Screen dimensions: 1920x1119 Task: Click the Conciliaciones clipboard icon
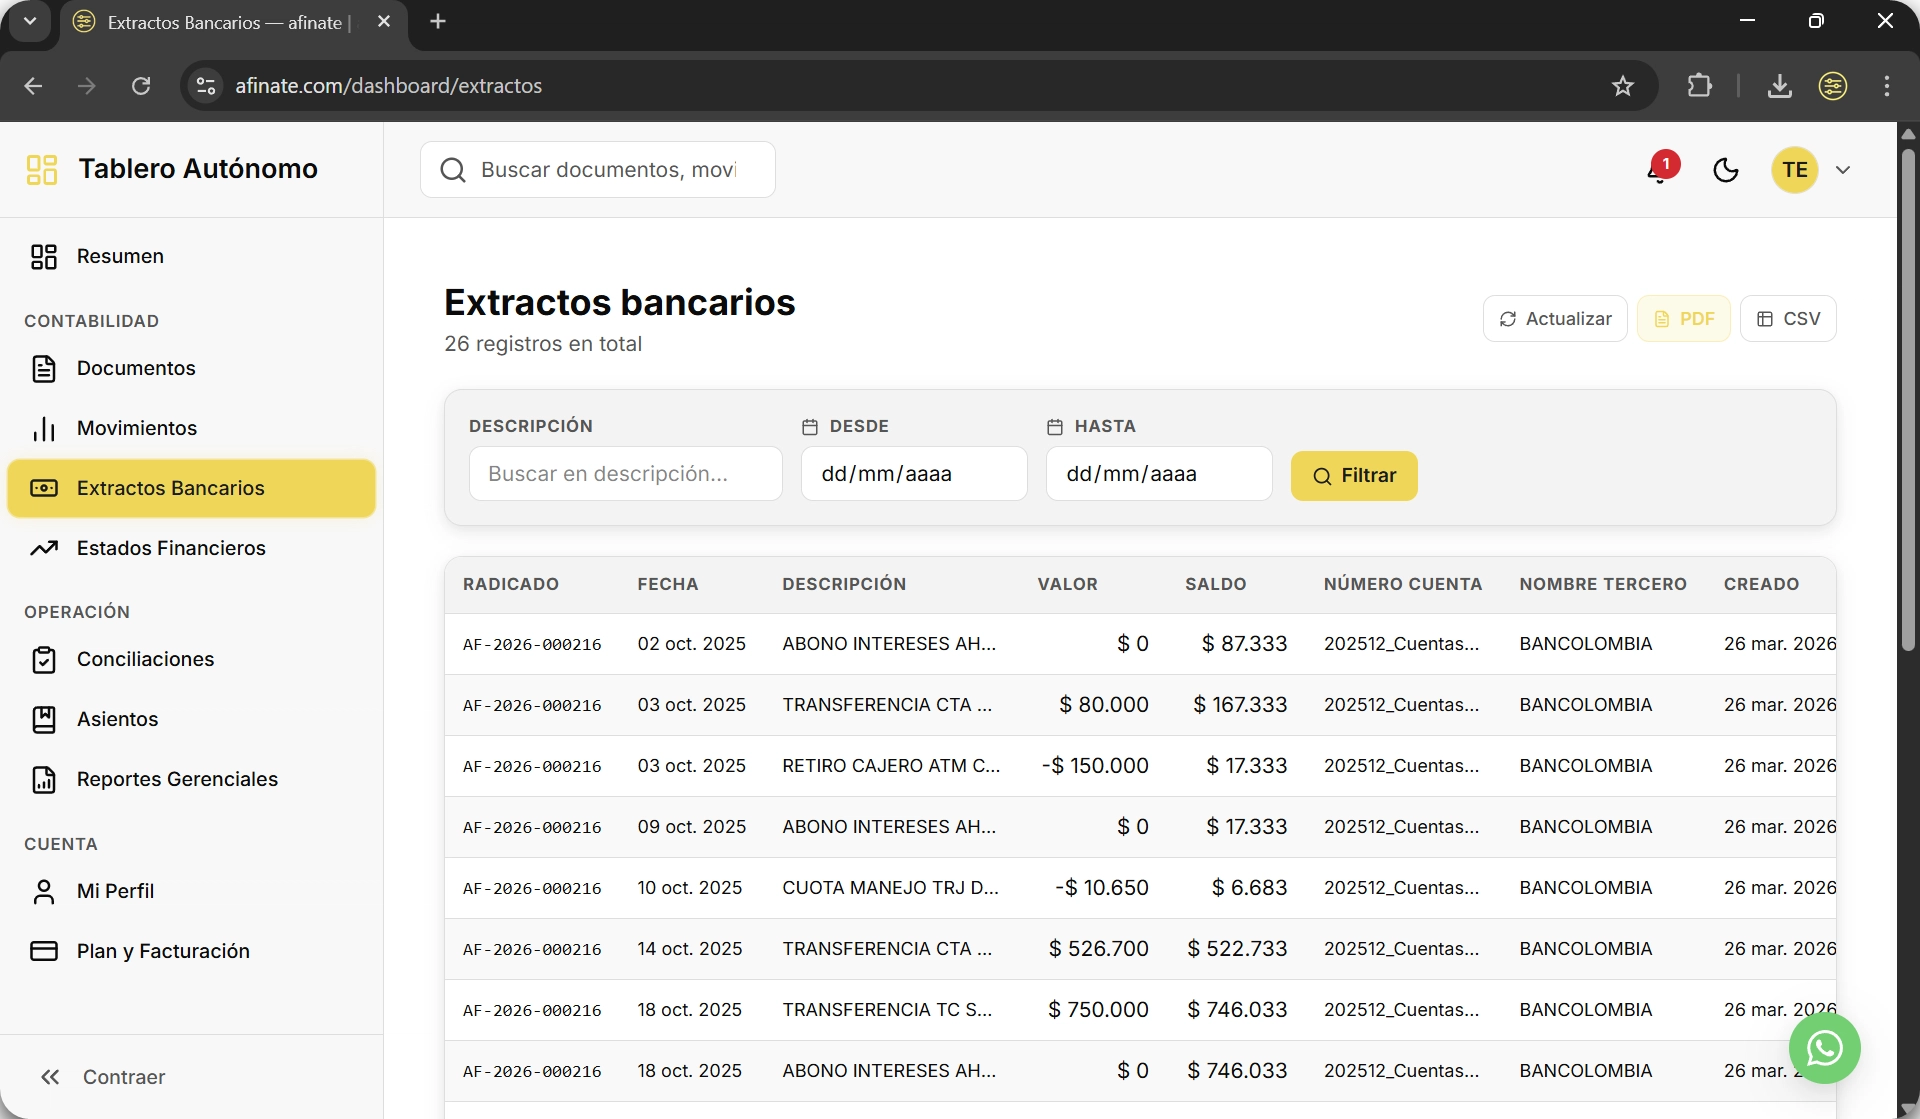(x=45, y=659)
